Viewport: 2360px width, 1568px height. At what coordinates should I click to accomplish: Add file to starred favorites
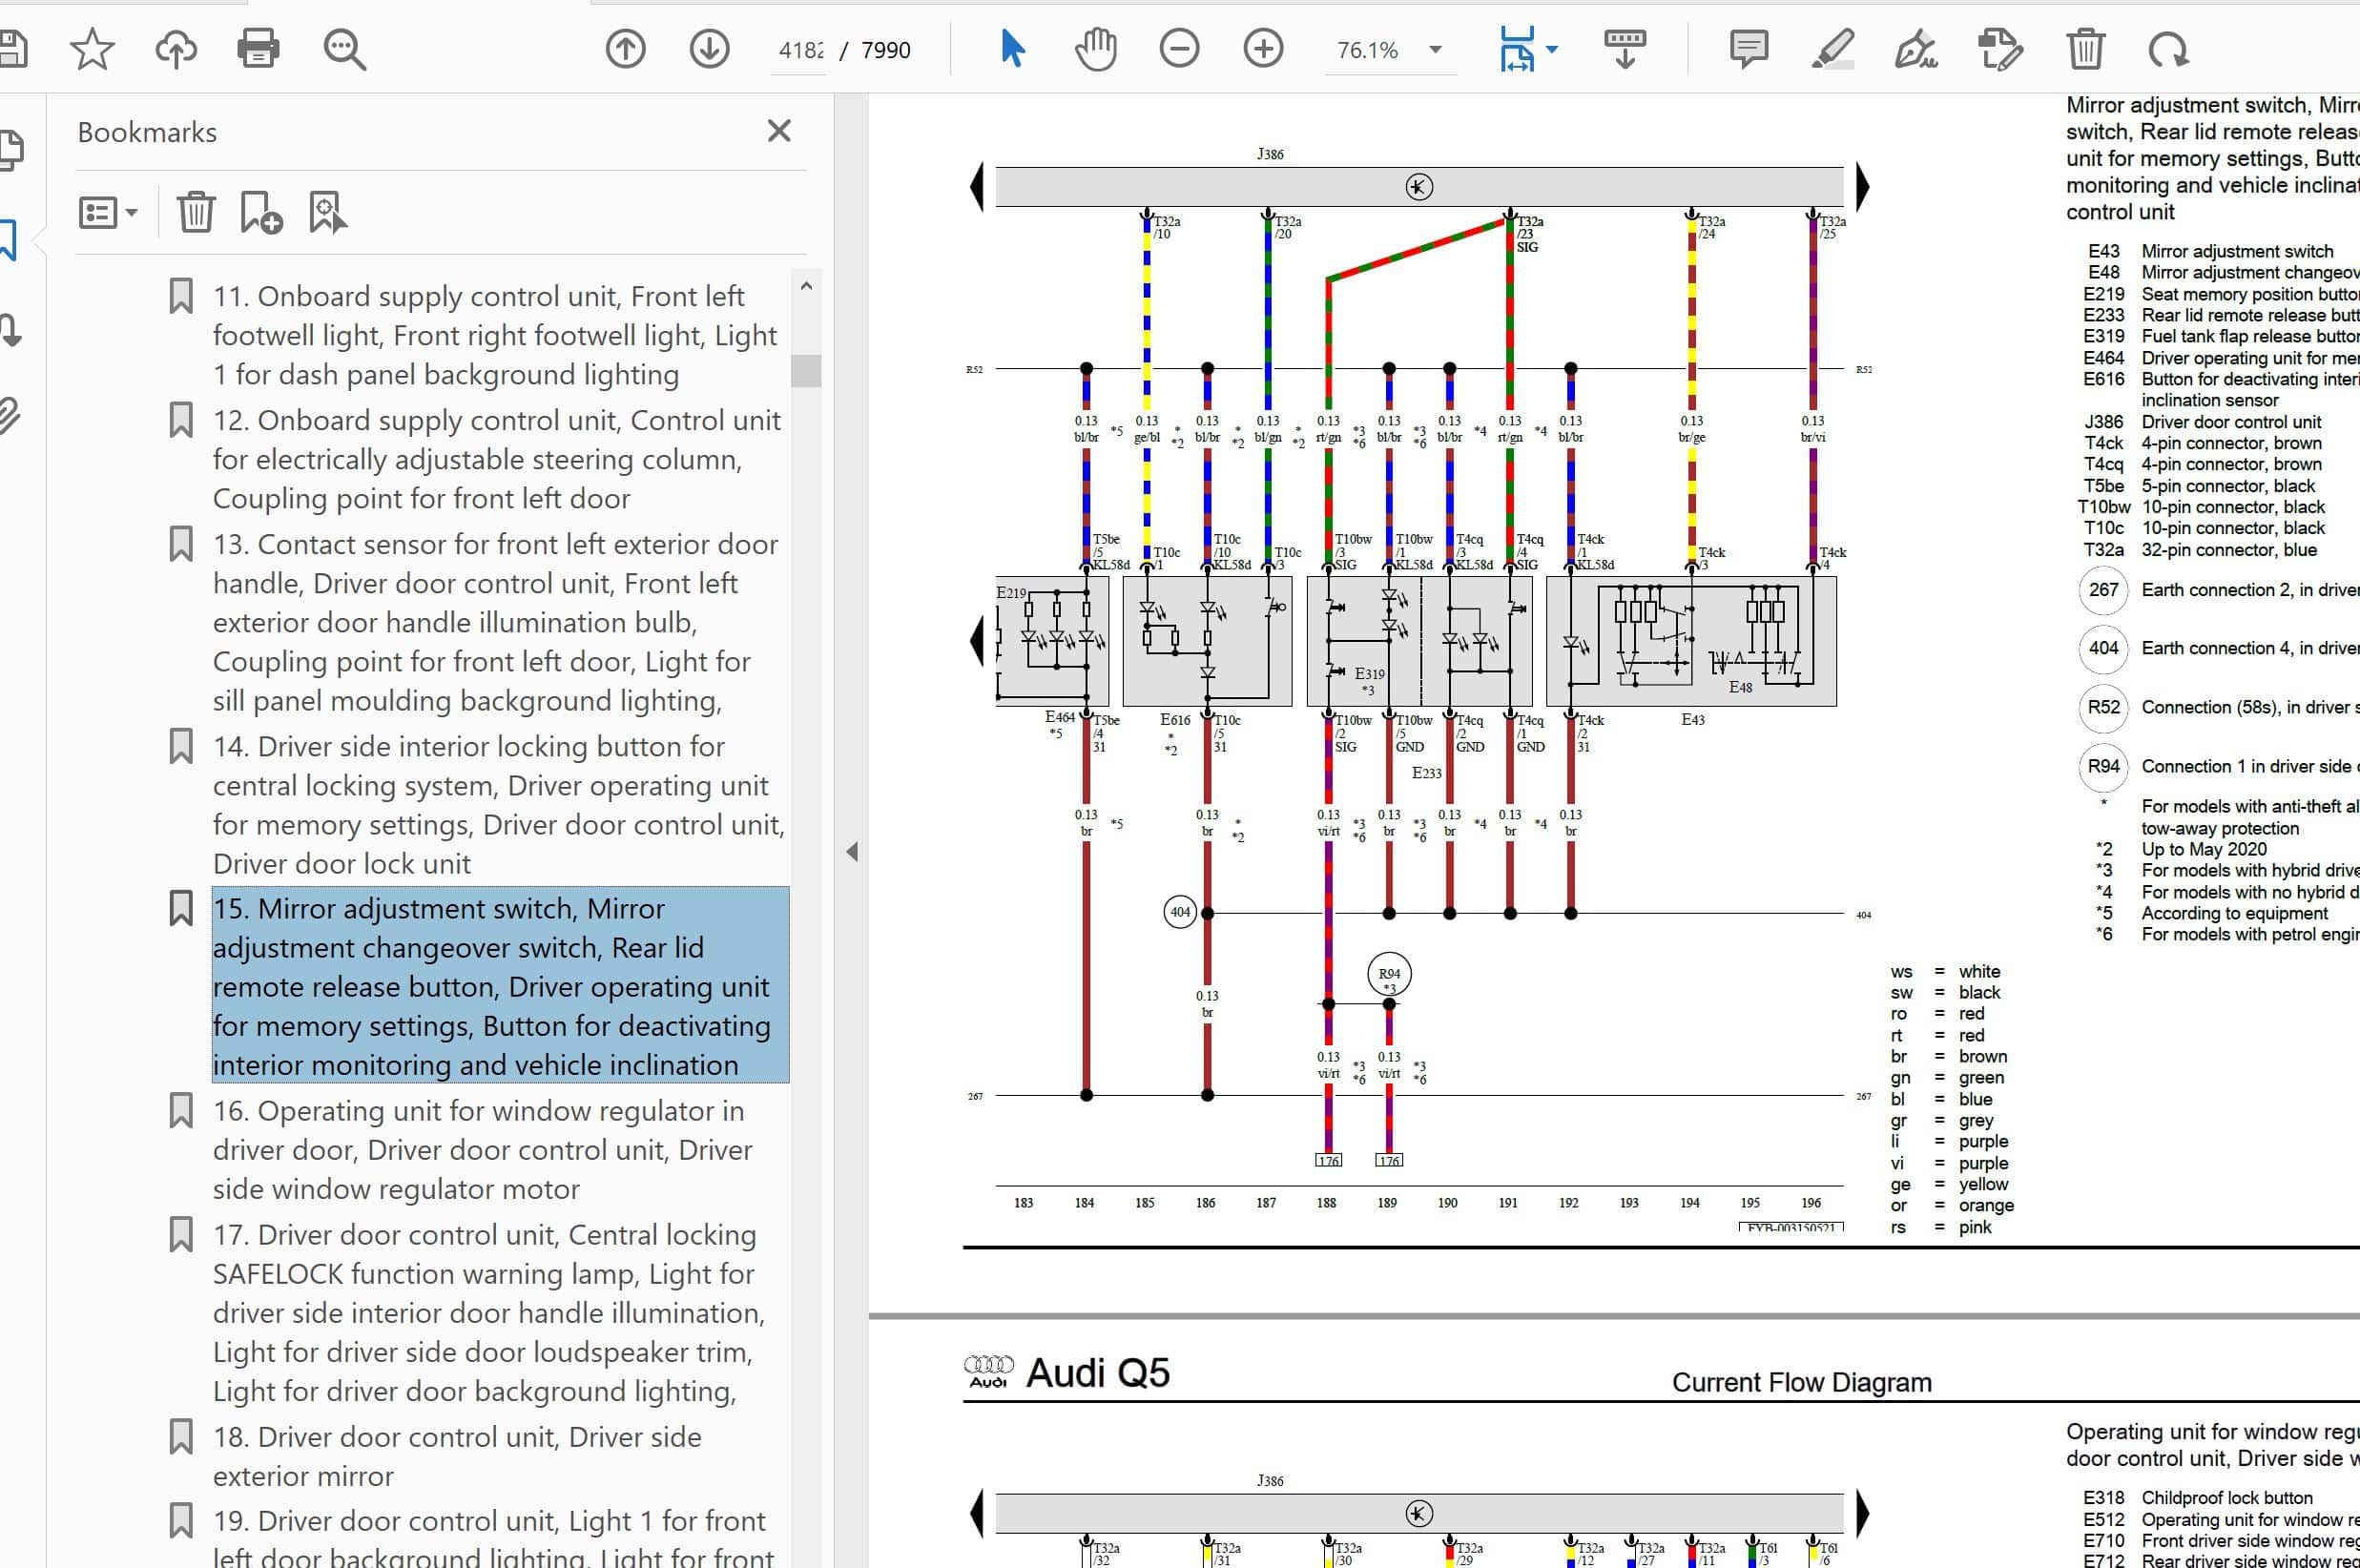pyautogui.click(x=92, y=48)
